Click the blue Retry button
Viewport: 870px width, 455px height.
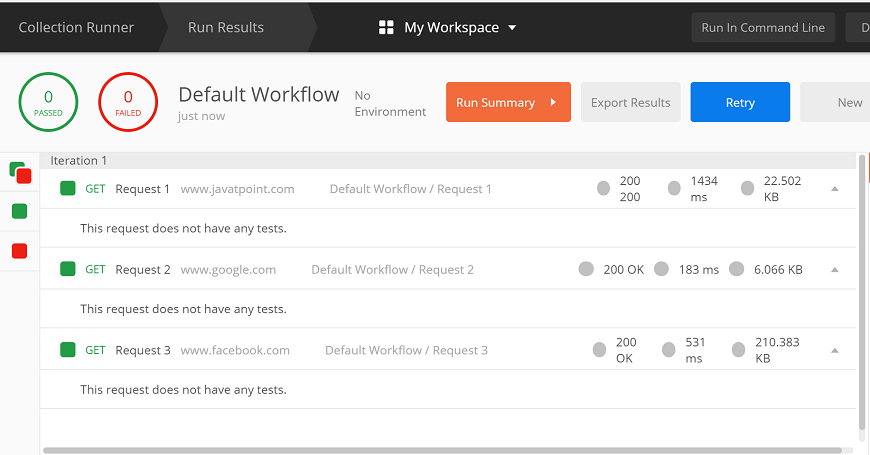coord(740,102)
